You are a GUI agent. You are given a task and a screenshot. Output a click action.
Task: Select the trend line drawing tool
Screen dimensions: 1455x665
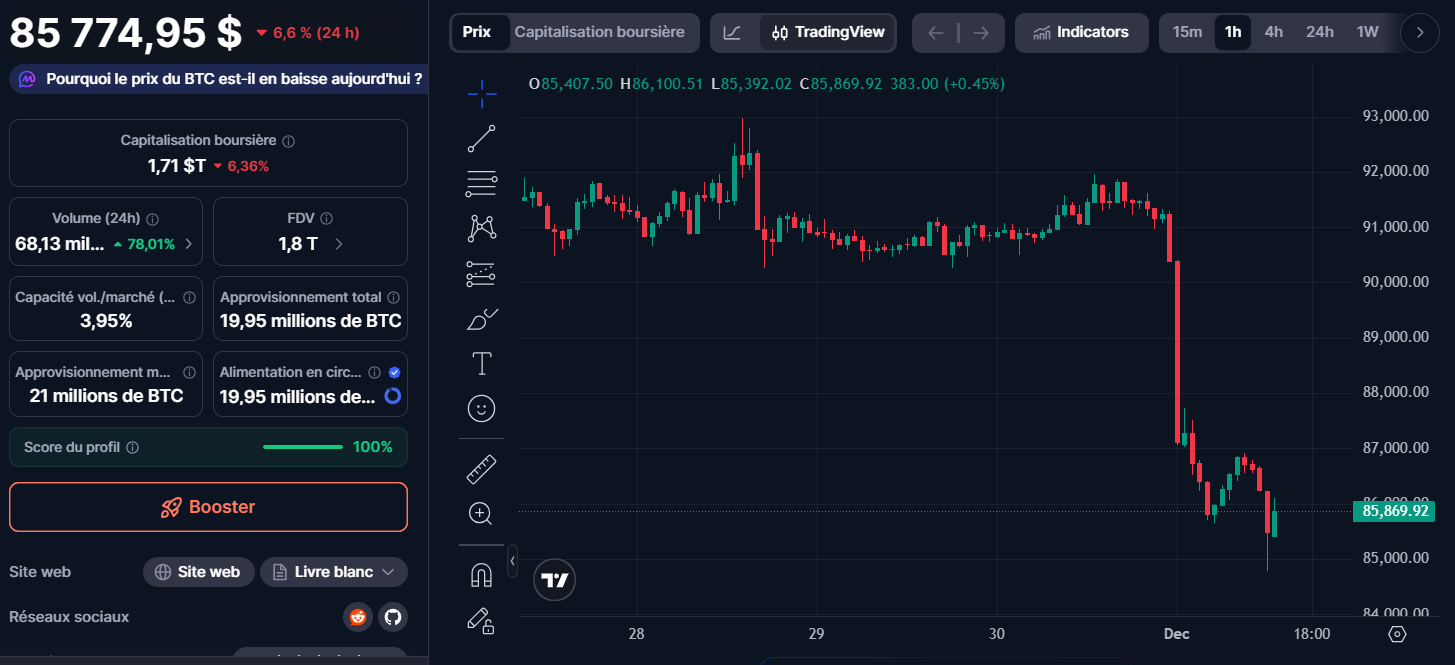tap(481, 138)
